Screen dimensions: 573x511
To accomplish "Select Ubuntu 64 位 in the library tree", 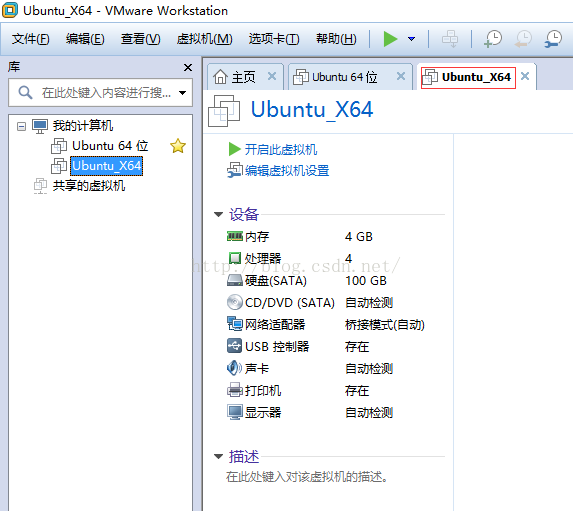I will click(110, 146).
